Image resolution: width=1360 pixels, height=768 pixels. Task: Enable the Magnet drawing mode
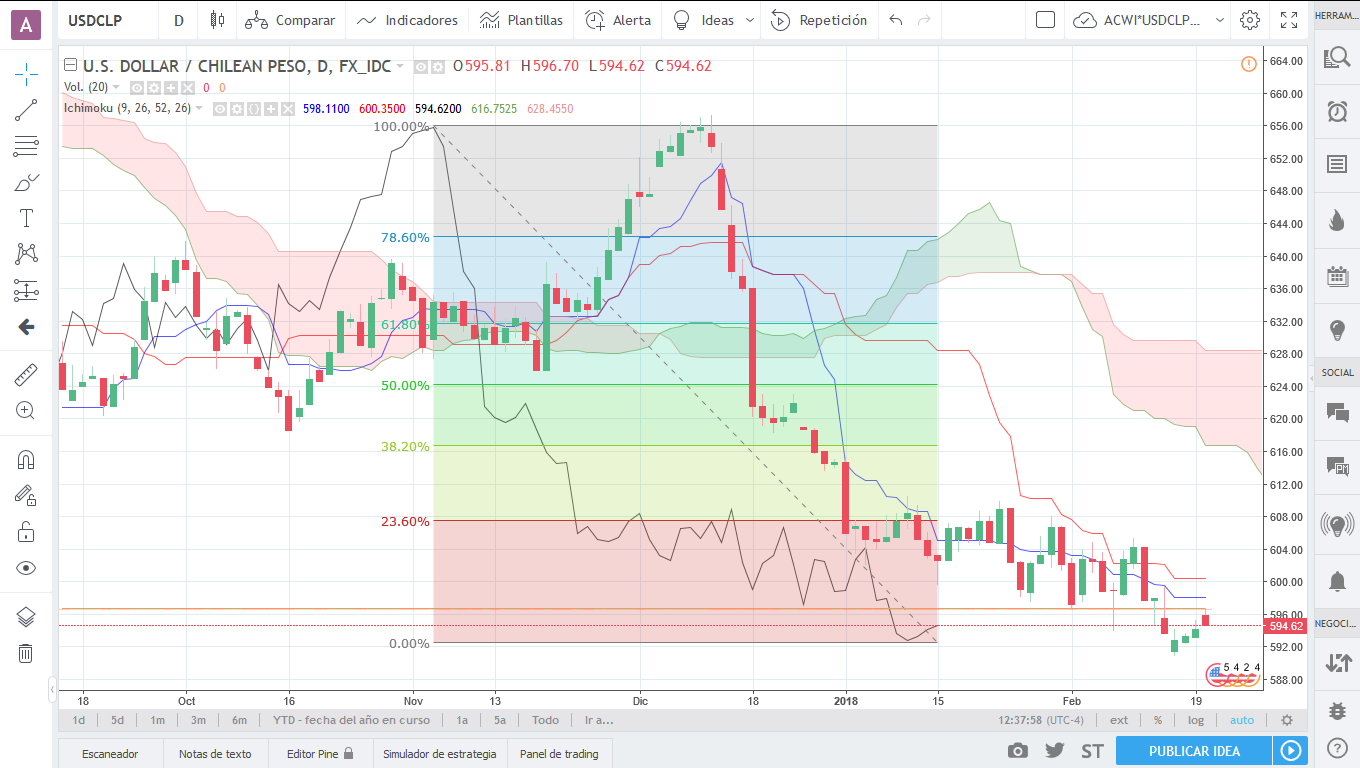pos(26,458)
